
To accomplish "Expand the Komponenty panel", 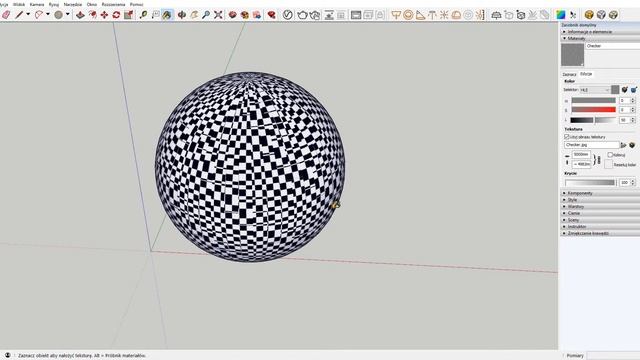I will click(x=600, y=193).
